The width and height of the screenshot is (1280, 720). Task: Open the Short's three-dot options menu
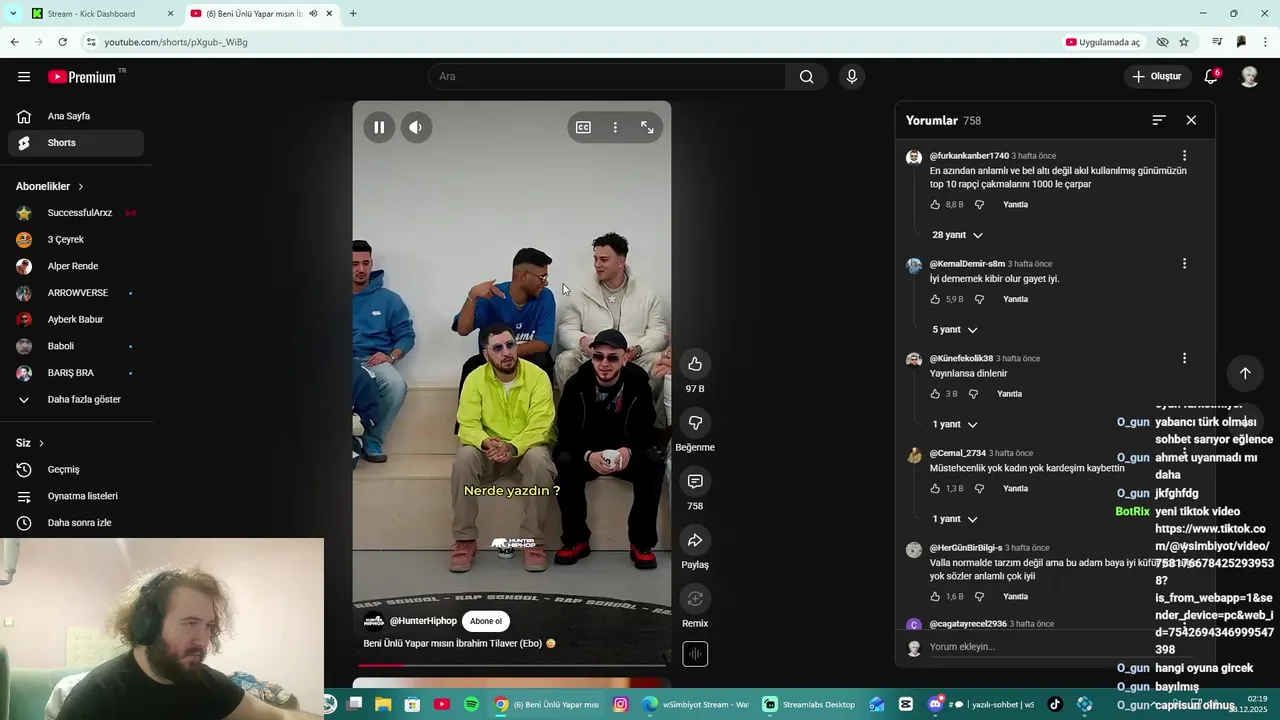615,127
